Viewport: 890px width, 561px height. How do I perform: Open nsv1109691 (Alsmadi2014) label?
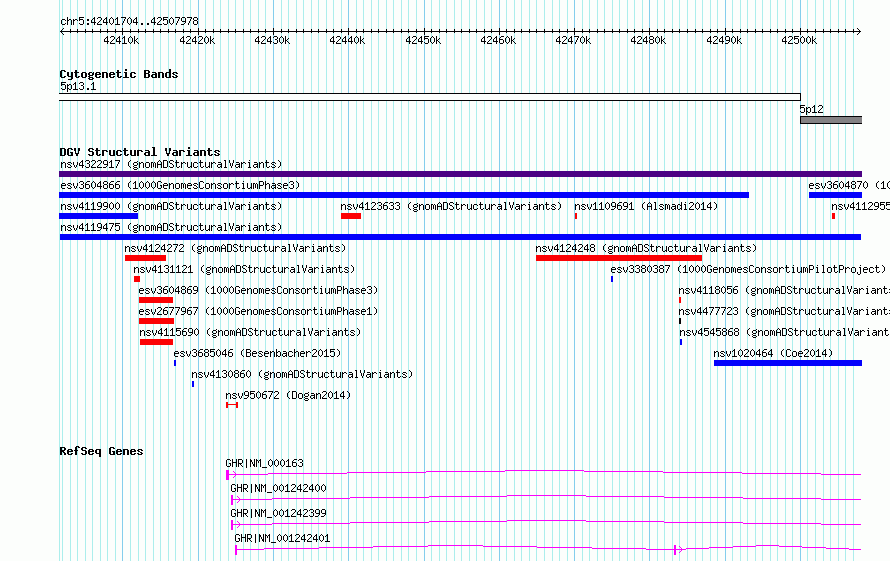click(646, 206)
